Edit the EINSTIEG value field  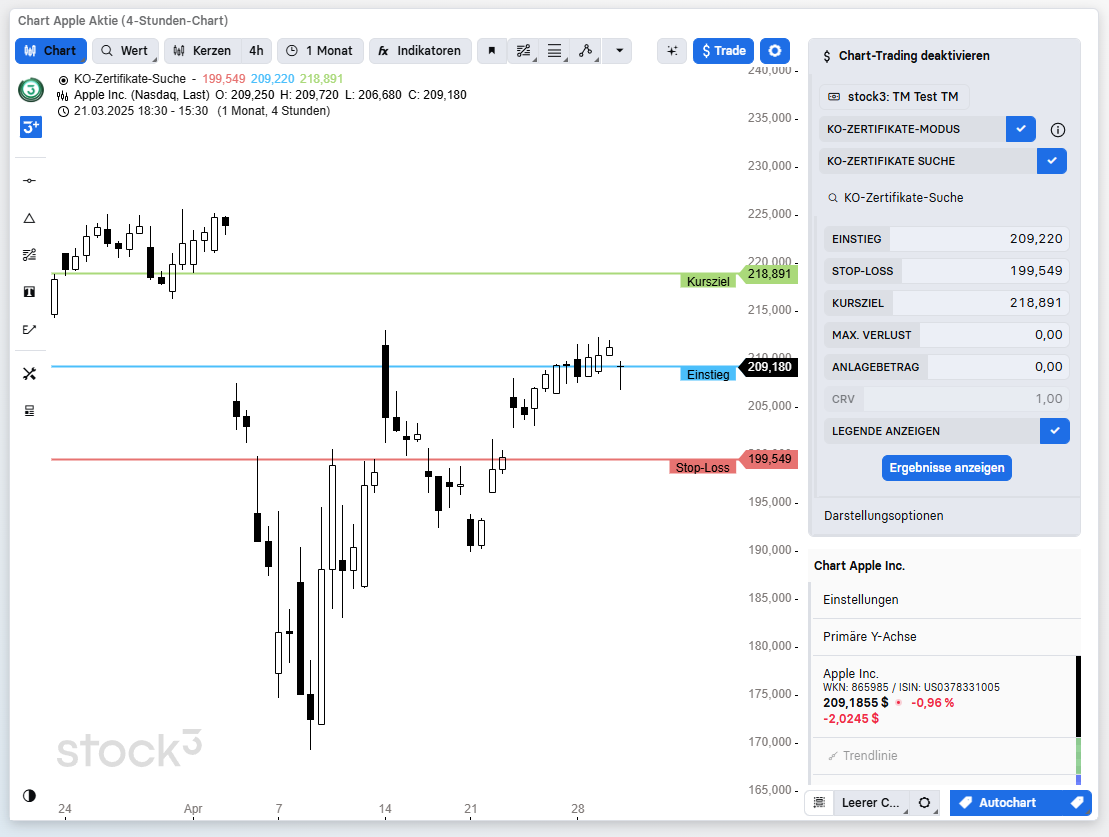click(x=979, y=239)
